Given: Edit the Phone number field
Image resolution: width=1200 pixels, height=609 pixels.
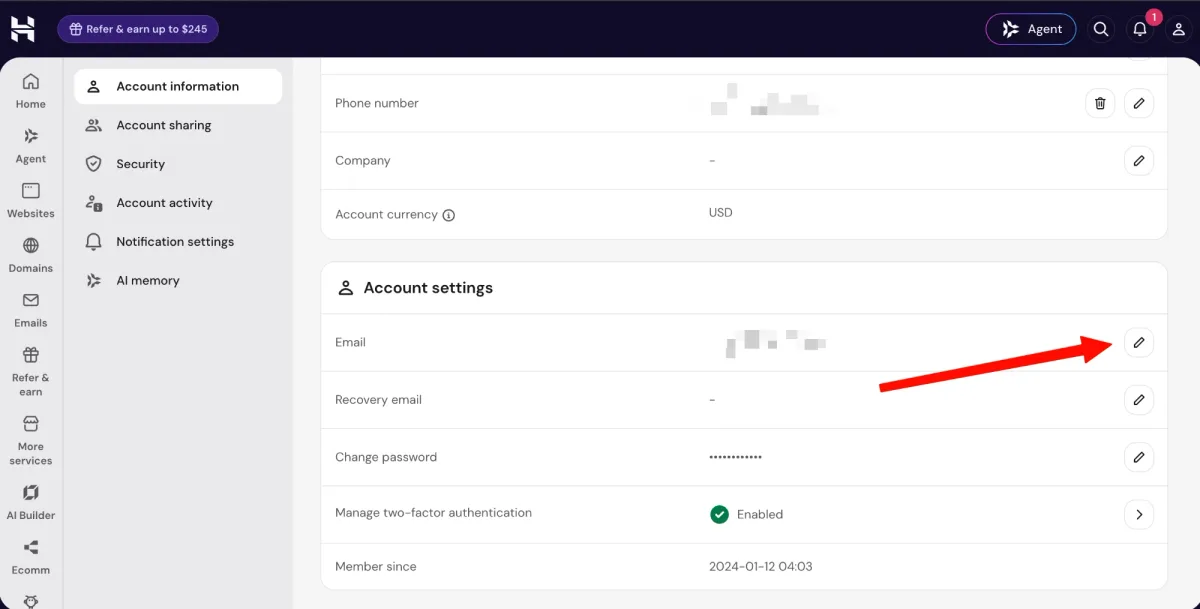Looking at the screenshot, I should (1139, 103).
